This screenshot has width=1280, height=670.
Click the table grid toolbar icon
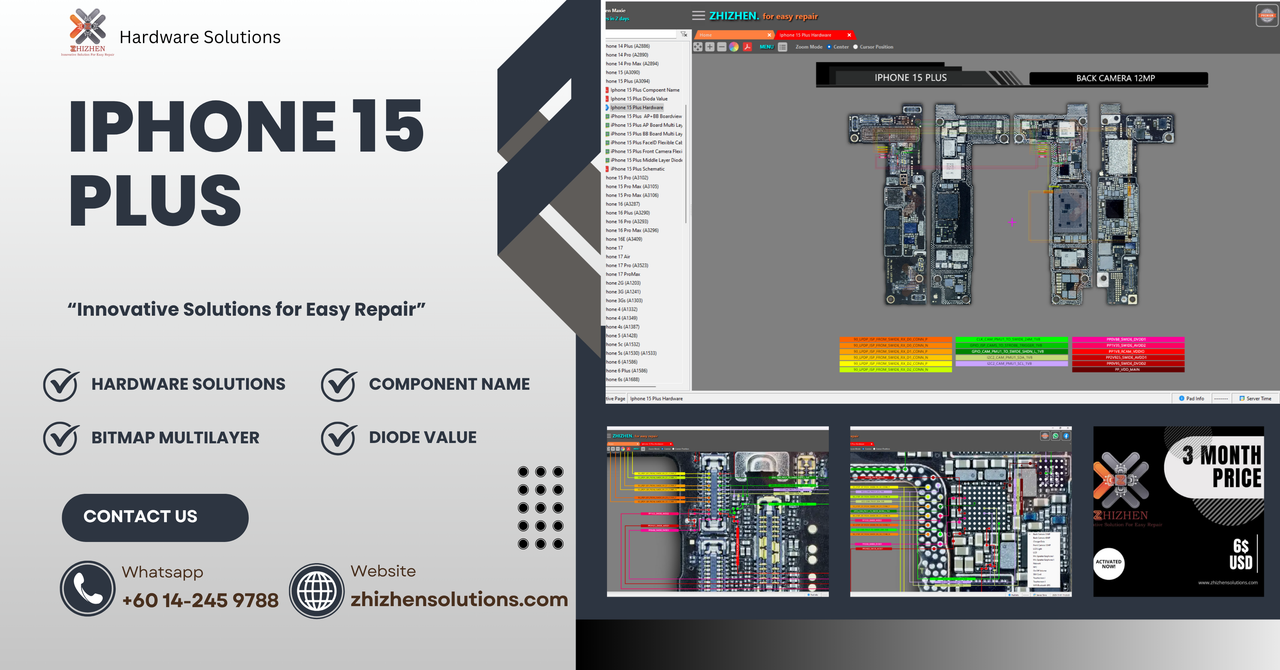[x=782, y=47]
